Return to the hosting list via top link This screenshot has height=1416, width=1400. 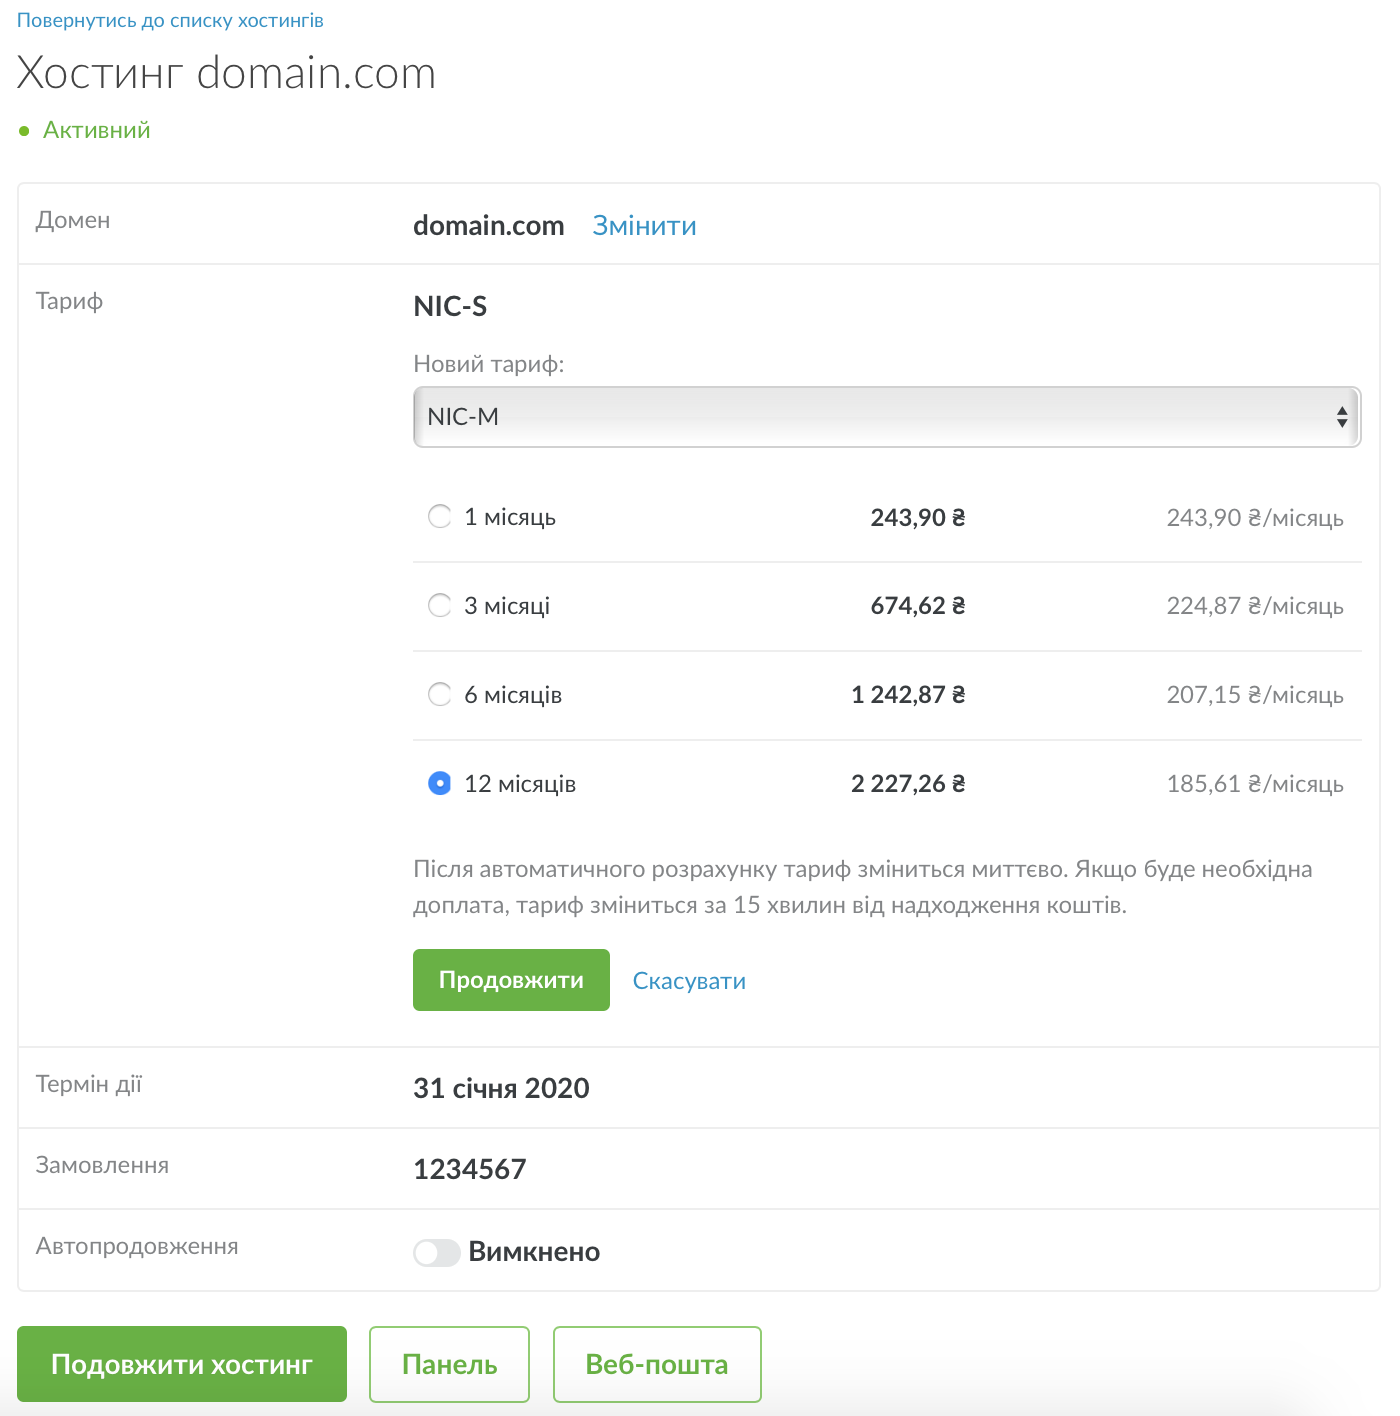pyautogui.click(x=170, y=21)
